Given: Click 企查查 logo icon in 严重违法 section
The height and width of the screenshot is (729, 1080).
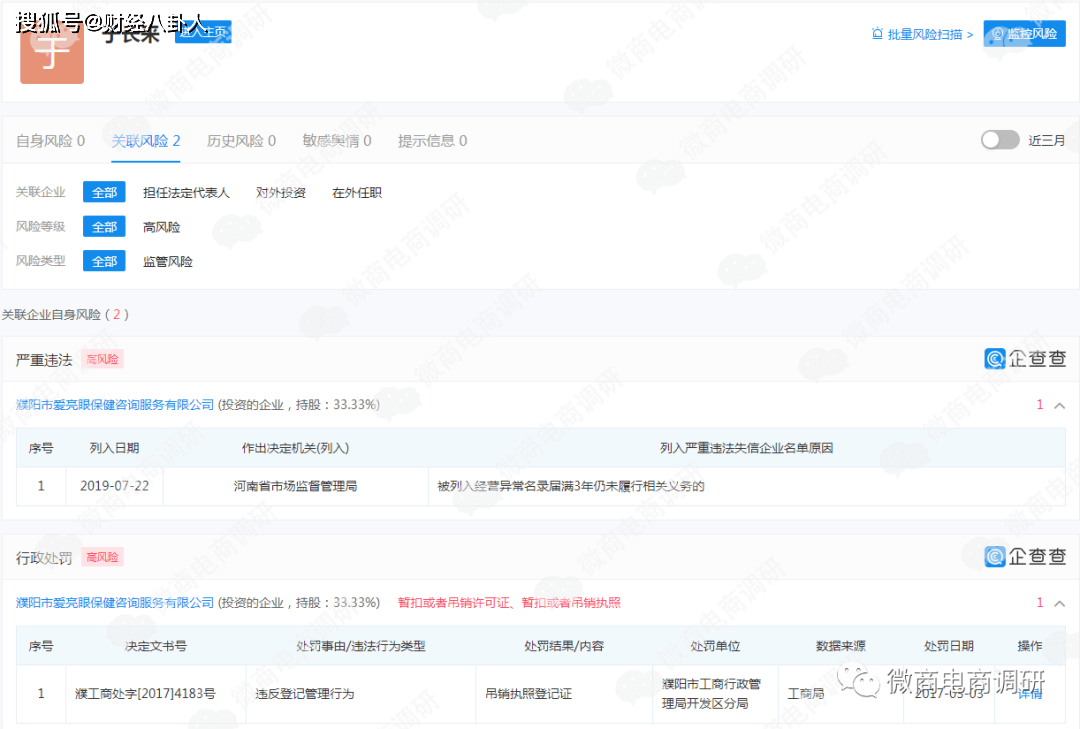Looking at the screenshot, I should (x=995, y=359).
